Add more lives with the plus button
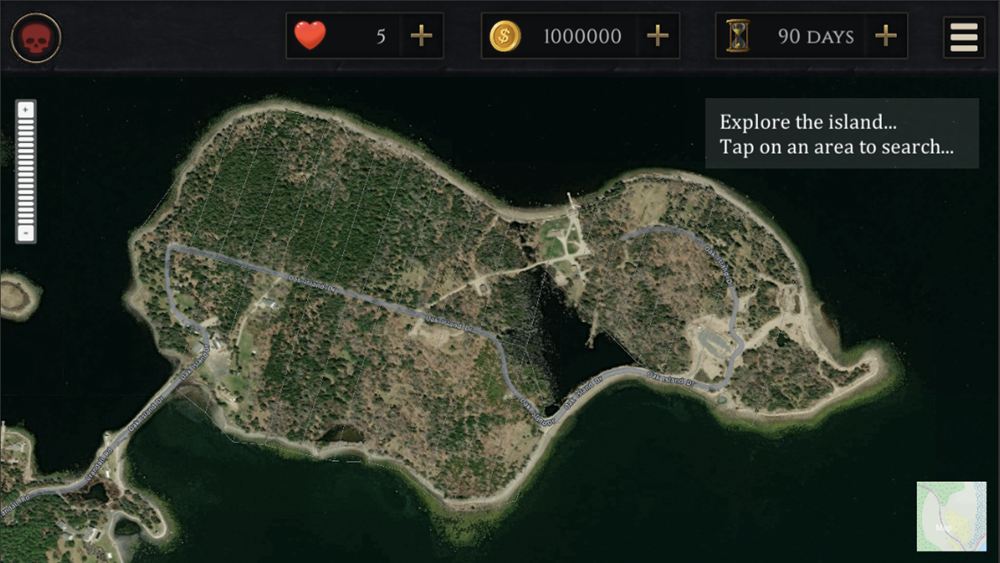 click(422, 36)
